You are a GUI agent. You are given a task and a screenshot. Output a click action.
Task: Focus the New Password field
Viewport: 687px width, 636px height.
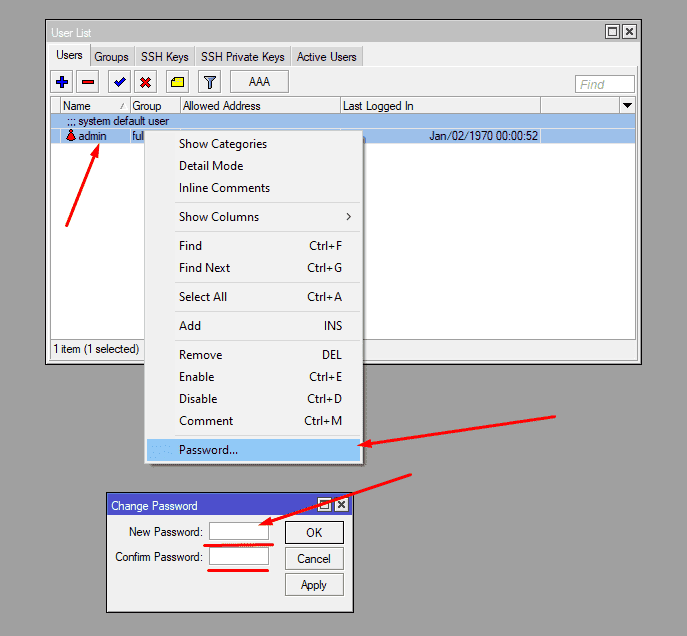pos(238,532)
